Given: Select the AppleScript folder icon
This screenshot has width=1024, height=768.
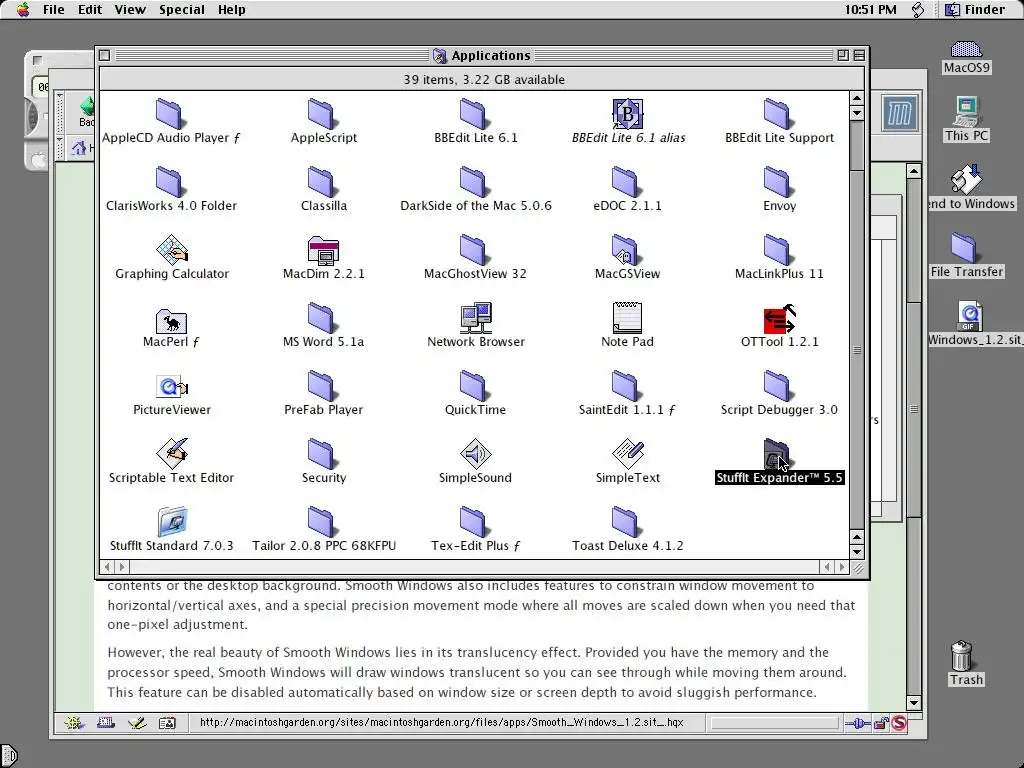Looking at the screenshot, I should [x=321, y=114].
